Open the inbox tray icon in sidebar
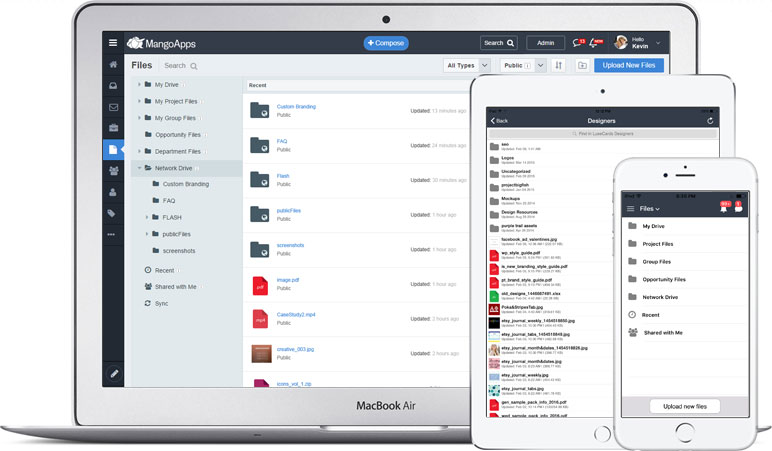The width and height of the screenshot is (772, 451). click(113, 86)
